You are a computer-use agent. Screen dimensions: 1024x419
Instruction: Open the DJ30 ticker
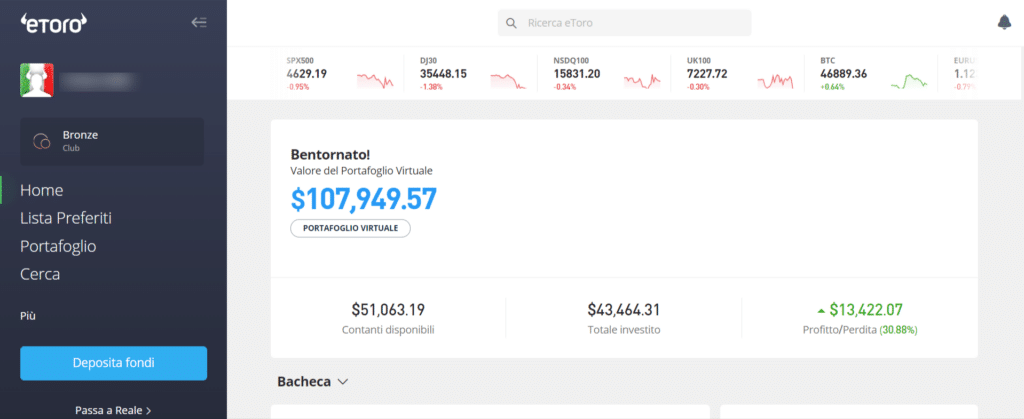click(473, 73)
